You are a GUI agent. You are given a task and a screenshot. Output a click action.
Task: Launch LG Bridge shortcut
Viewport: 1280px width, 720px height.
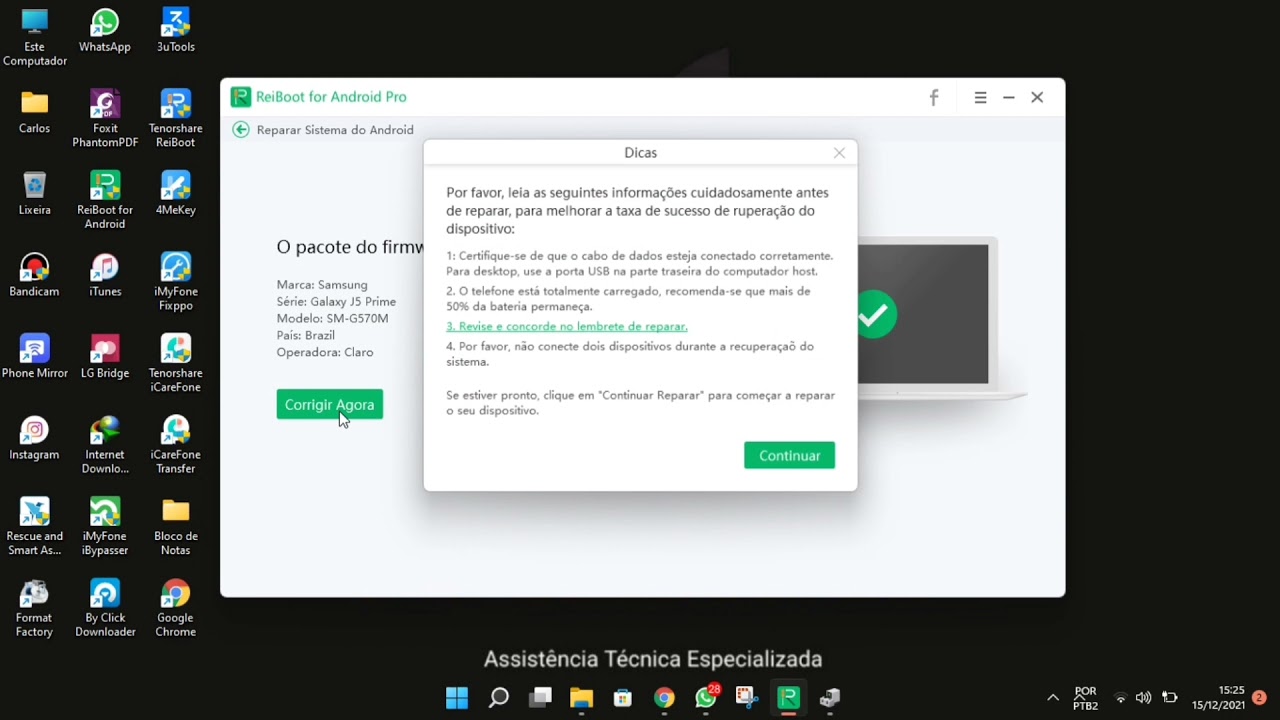[x=105, y=357]
